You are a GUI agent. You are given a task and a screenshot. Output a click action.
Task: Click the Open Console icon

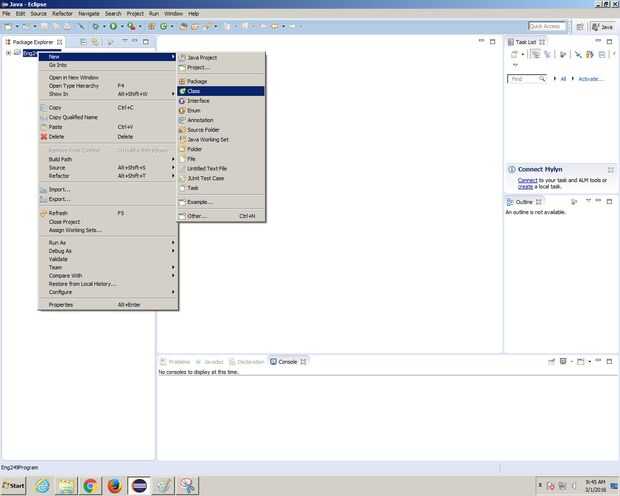tap(580, 362)
